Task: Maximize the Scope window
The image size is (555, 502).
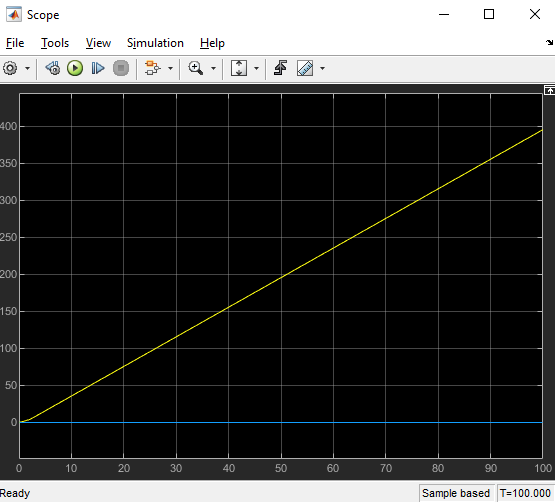Action: [489, 15]
